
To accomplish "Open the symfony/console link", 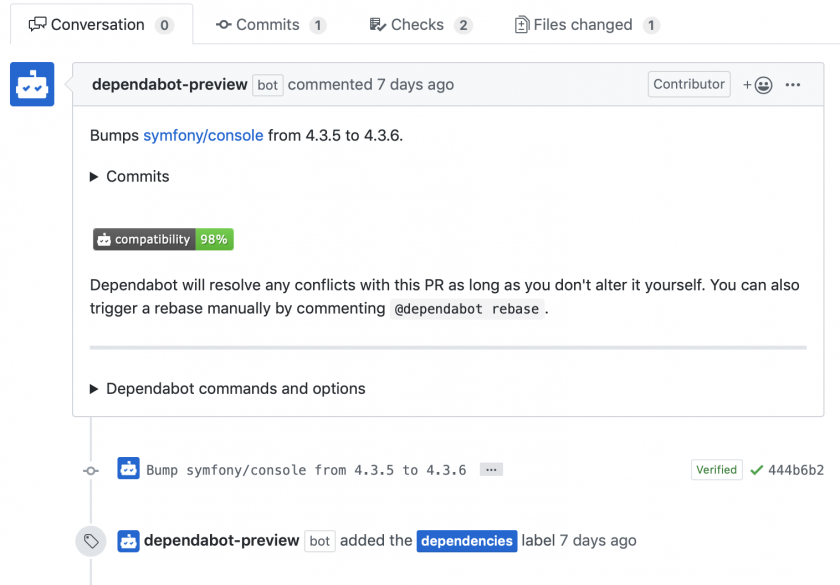I will 203,136.
